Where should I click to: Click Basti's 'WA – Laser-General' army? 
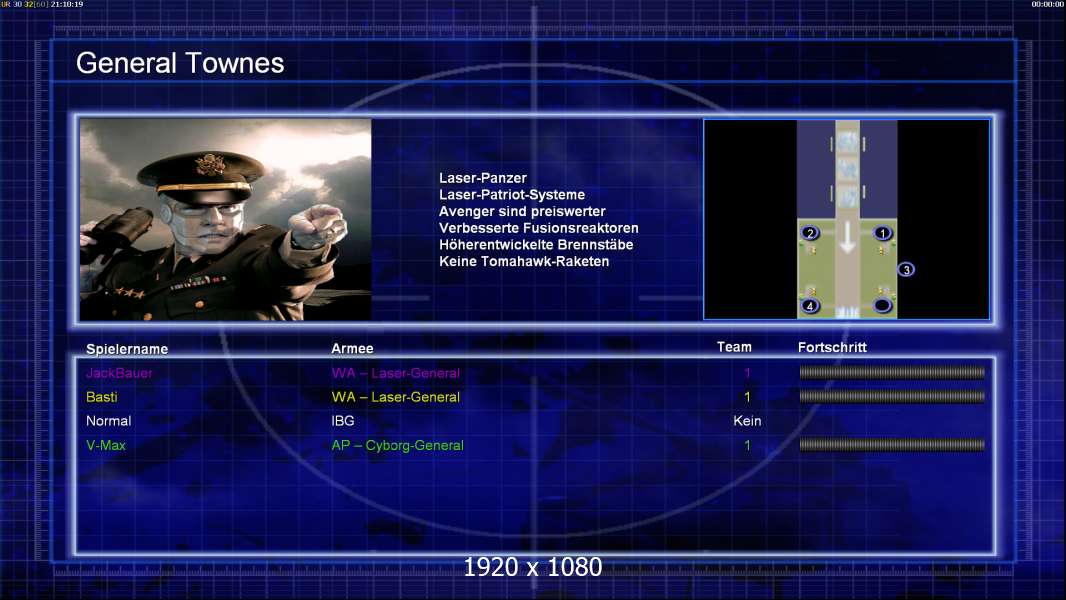396,397
